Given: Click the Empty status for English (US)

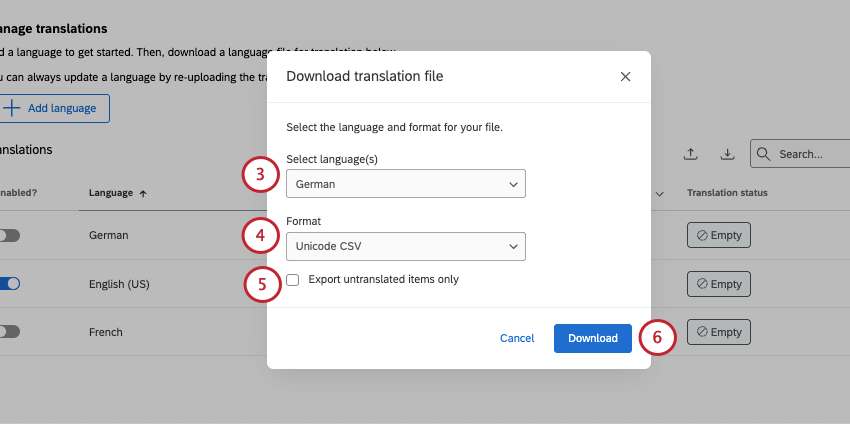Looking at the screenshot, I should click(718, 284).
